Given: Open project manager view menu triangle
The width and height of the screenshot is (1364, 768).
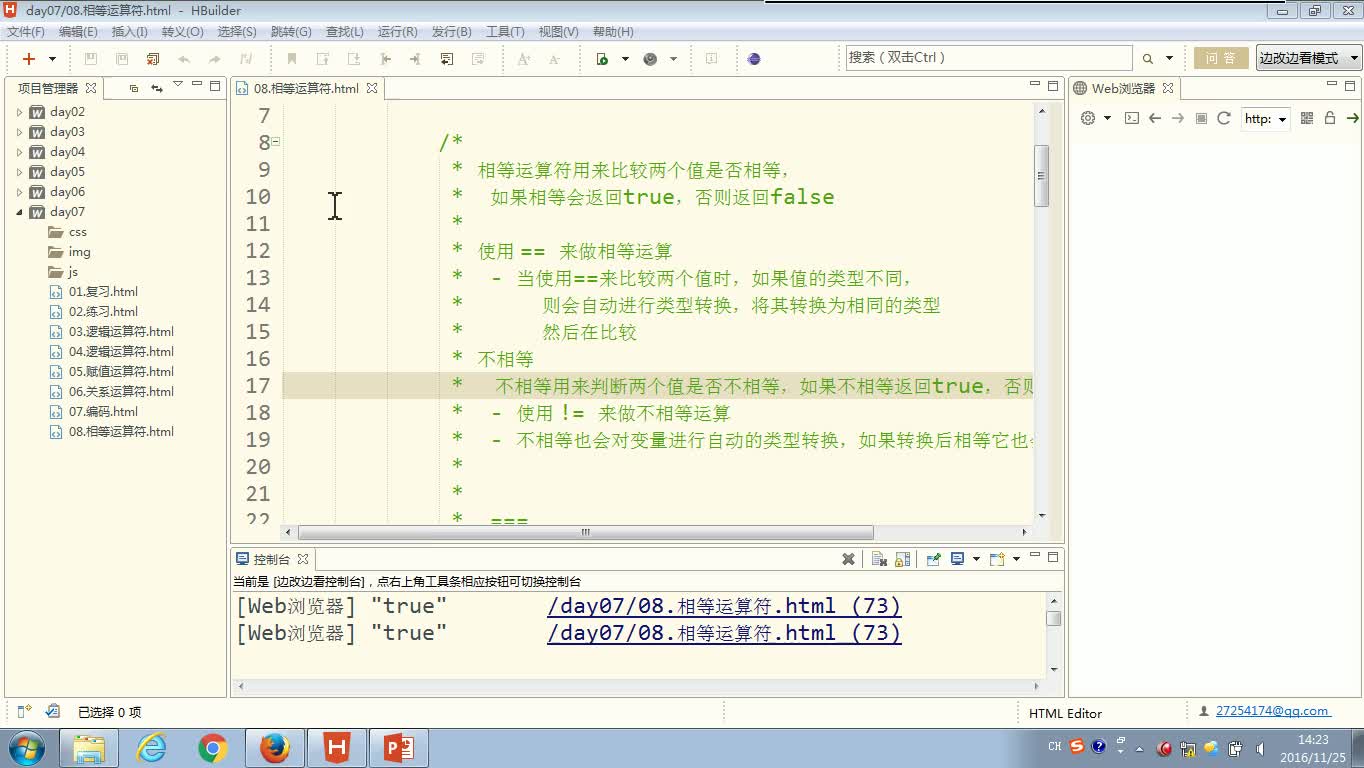Looking at the screenshot, I should click(178, 84).
